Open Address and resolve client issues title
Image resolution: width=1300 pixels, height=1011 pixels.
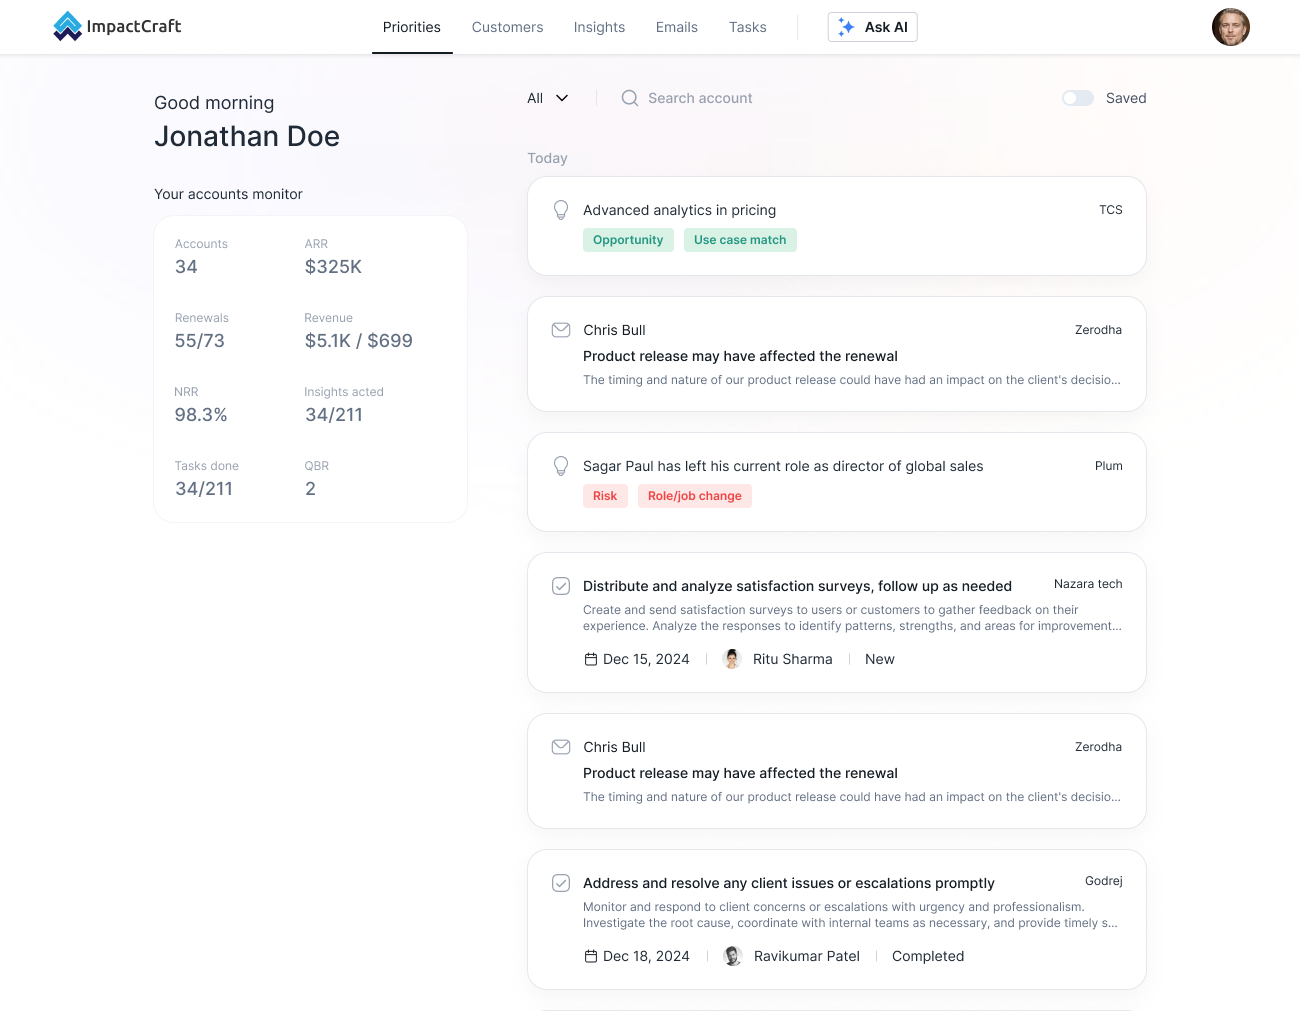point(789,883)
